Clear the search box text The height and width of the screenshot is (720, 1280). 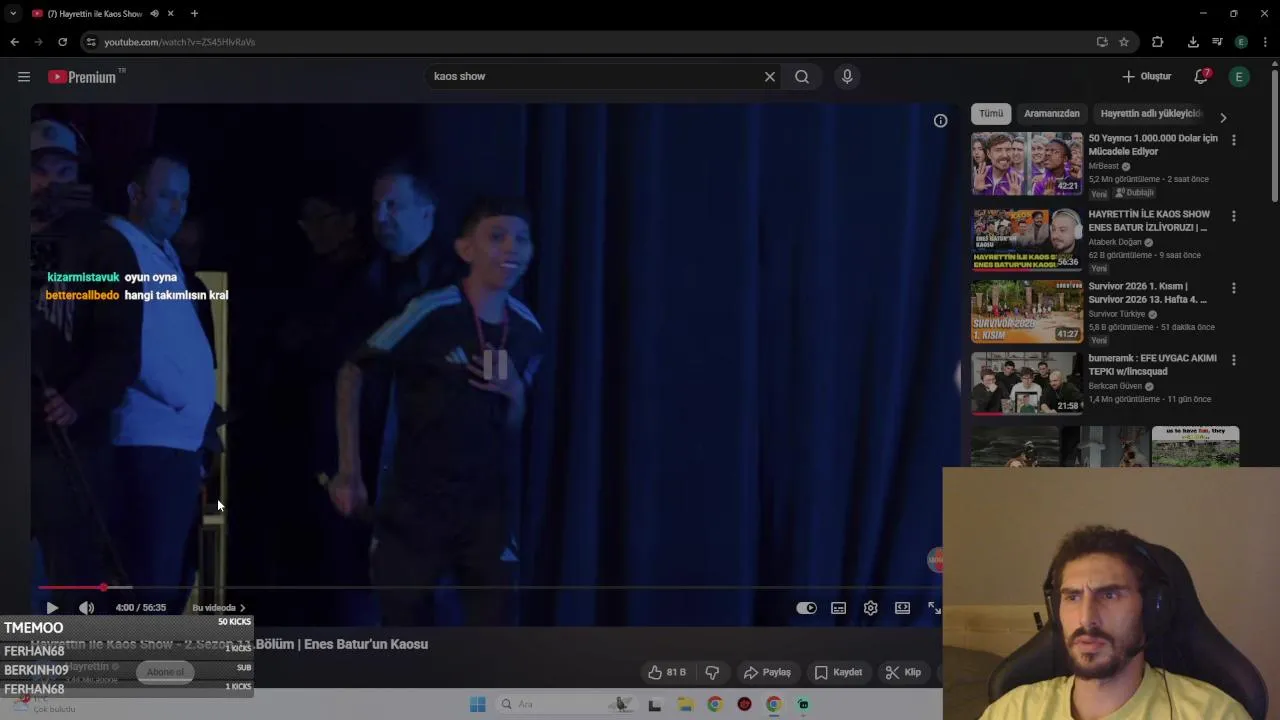770,77
